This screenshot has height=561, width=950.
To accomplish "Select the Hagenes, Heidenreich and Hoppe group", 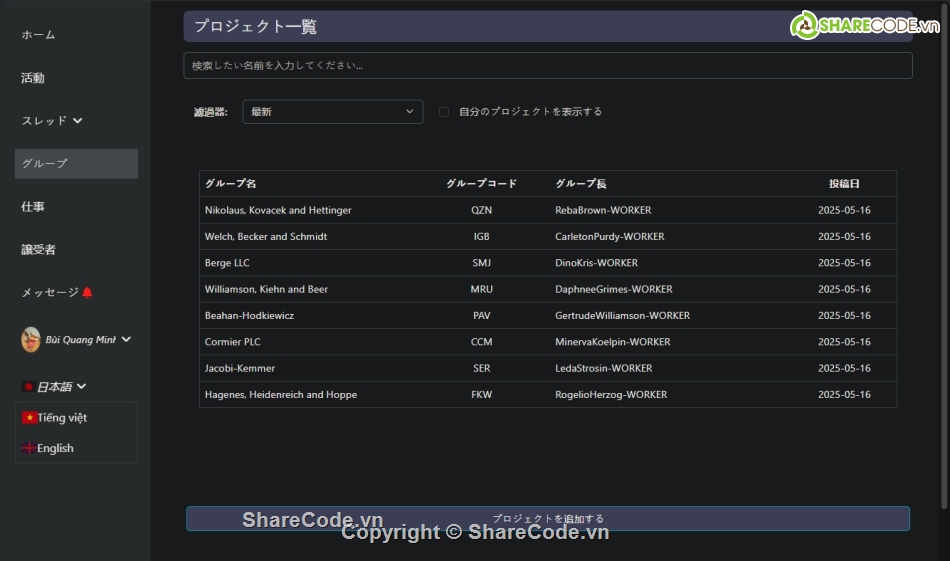I will [281, 394].
